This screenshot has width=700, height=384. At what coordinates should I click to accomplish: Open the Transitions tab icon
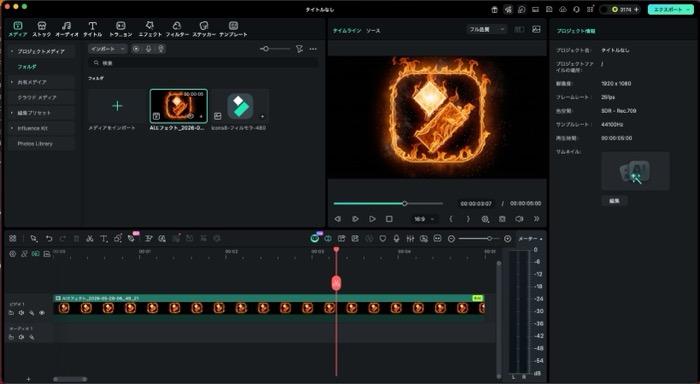121,25
